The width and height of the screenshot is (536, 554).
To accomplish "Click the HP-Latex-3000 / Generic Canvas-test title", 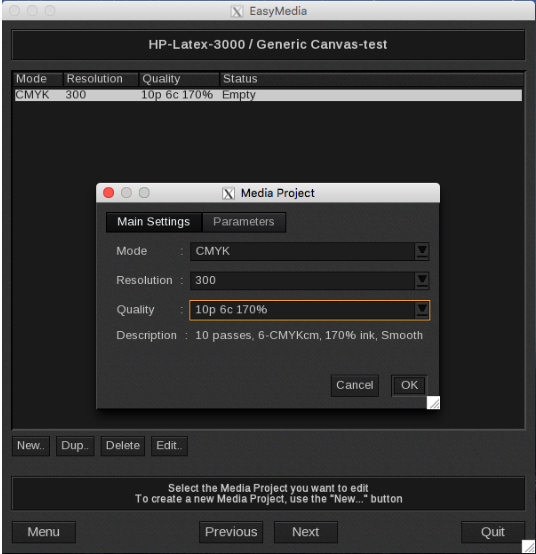I will coord(268,45).
